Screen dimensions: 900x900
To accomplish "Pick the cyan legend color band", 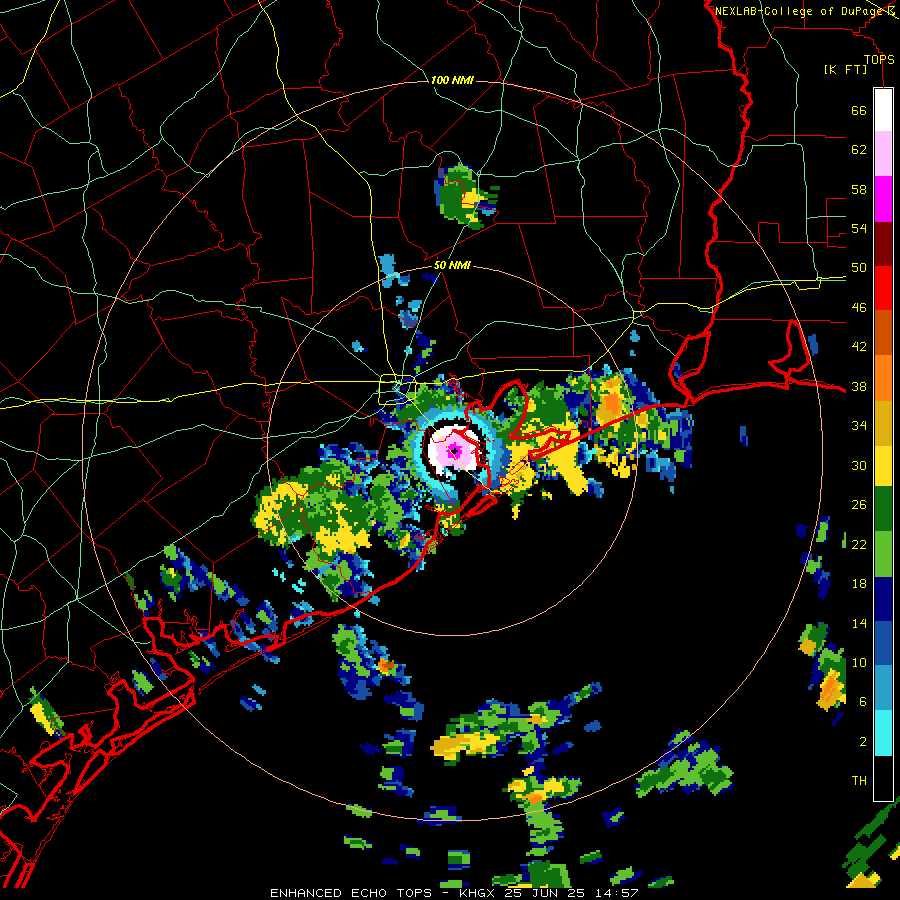I will tap(883, 733).
